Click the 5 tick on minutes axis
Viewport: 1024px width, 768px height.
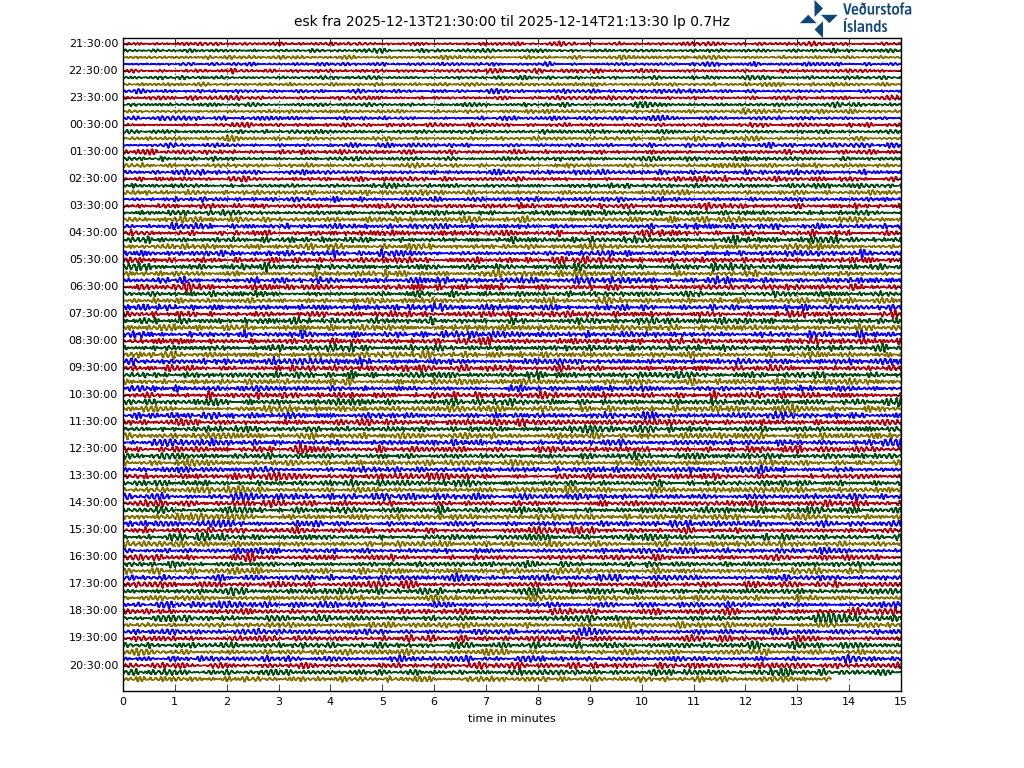[x=382, y=702]
